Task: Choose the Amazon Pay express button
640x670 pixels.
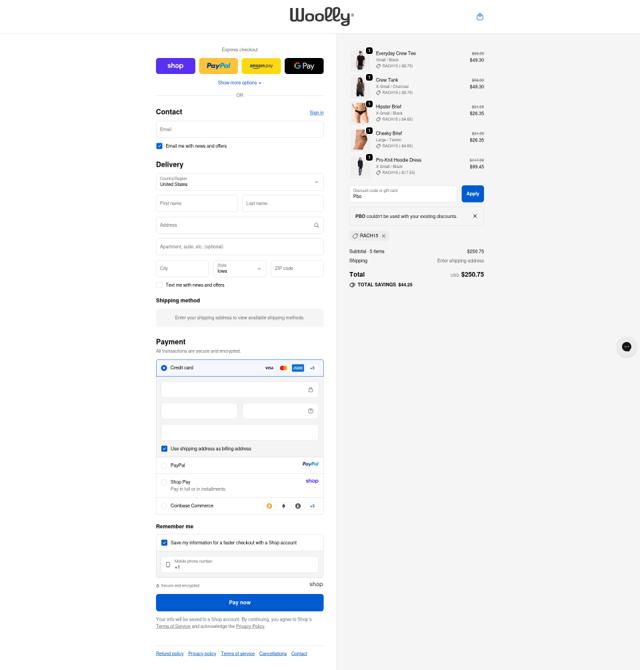Action: (x=261, y=66)
